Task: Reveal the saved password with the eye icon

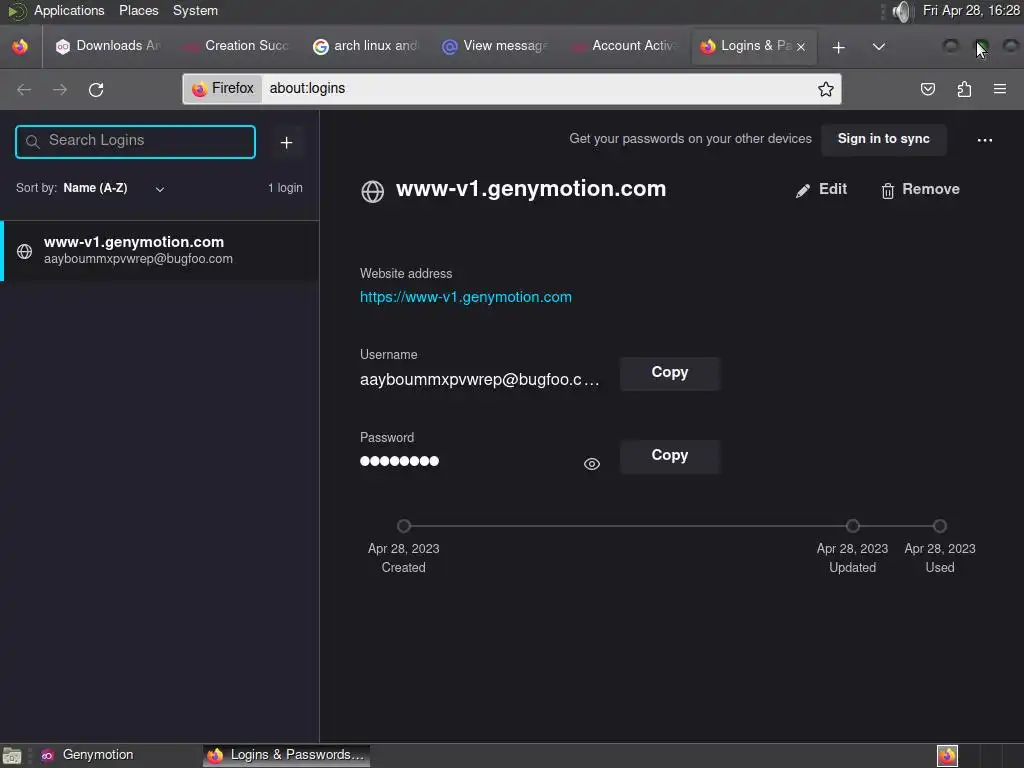Action: coord(592,464)
